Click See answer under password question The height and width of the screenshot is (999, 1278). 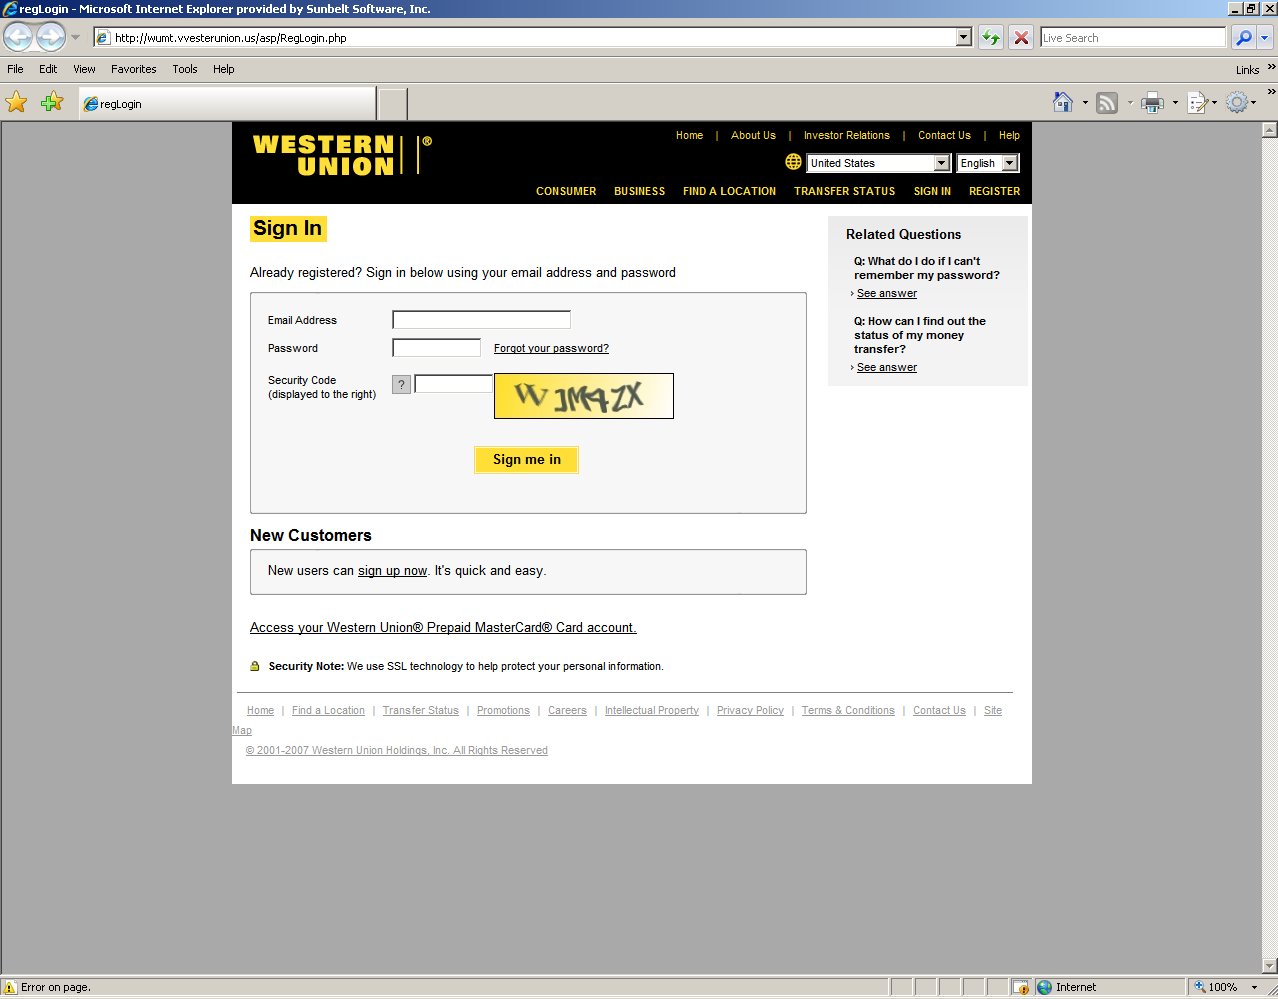[x=887, y=293]
